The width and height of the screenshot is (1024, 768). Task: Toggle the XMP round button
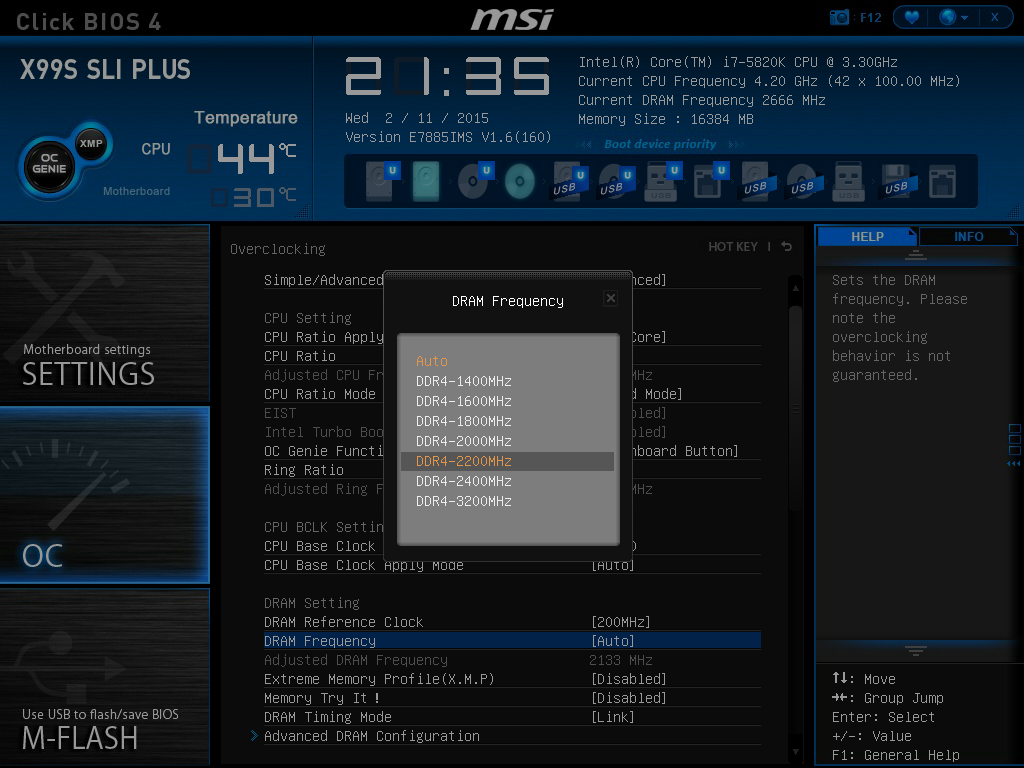[91, 143]
